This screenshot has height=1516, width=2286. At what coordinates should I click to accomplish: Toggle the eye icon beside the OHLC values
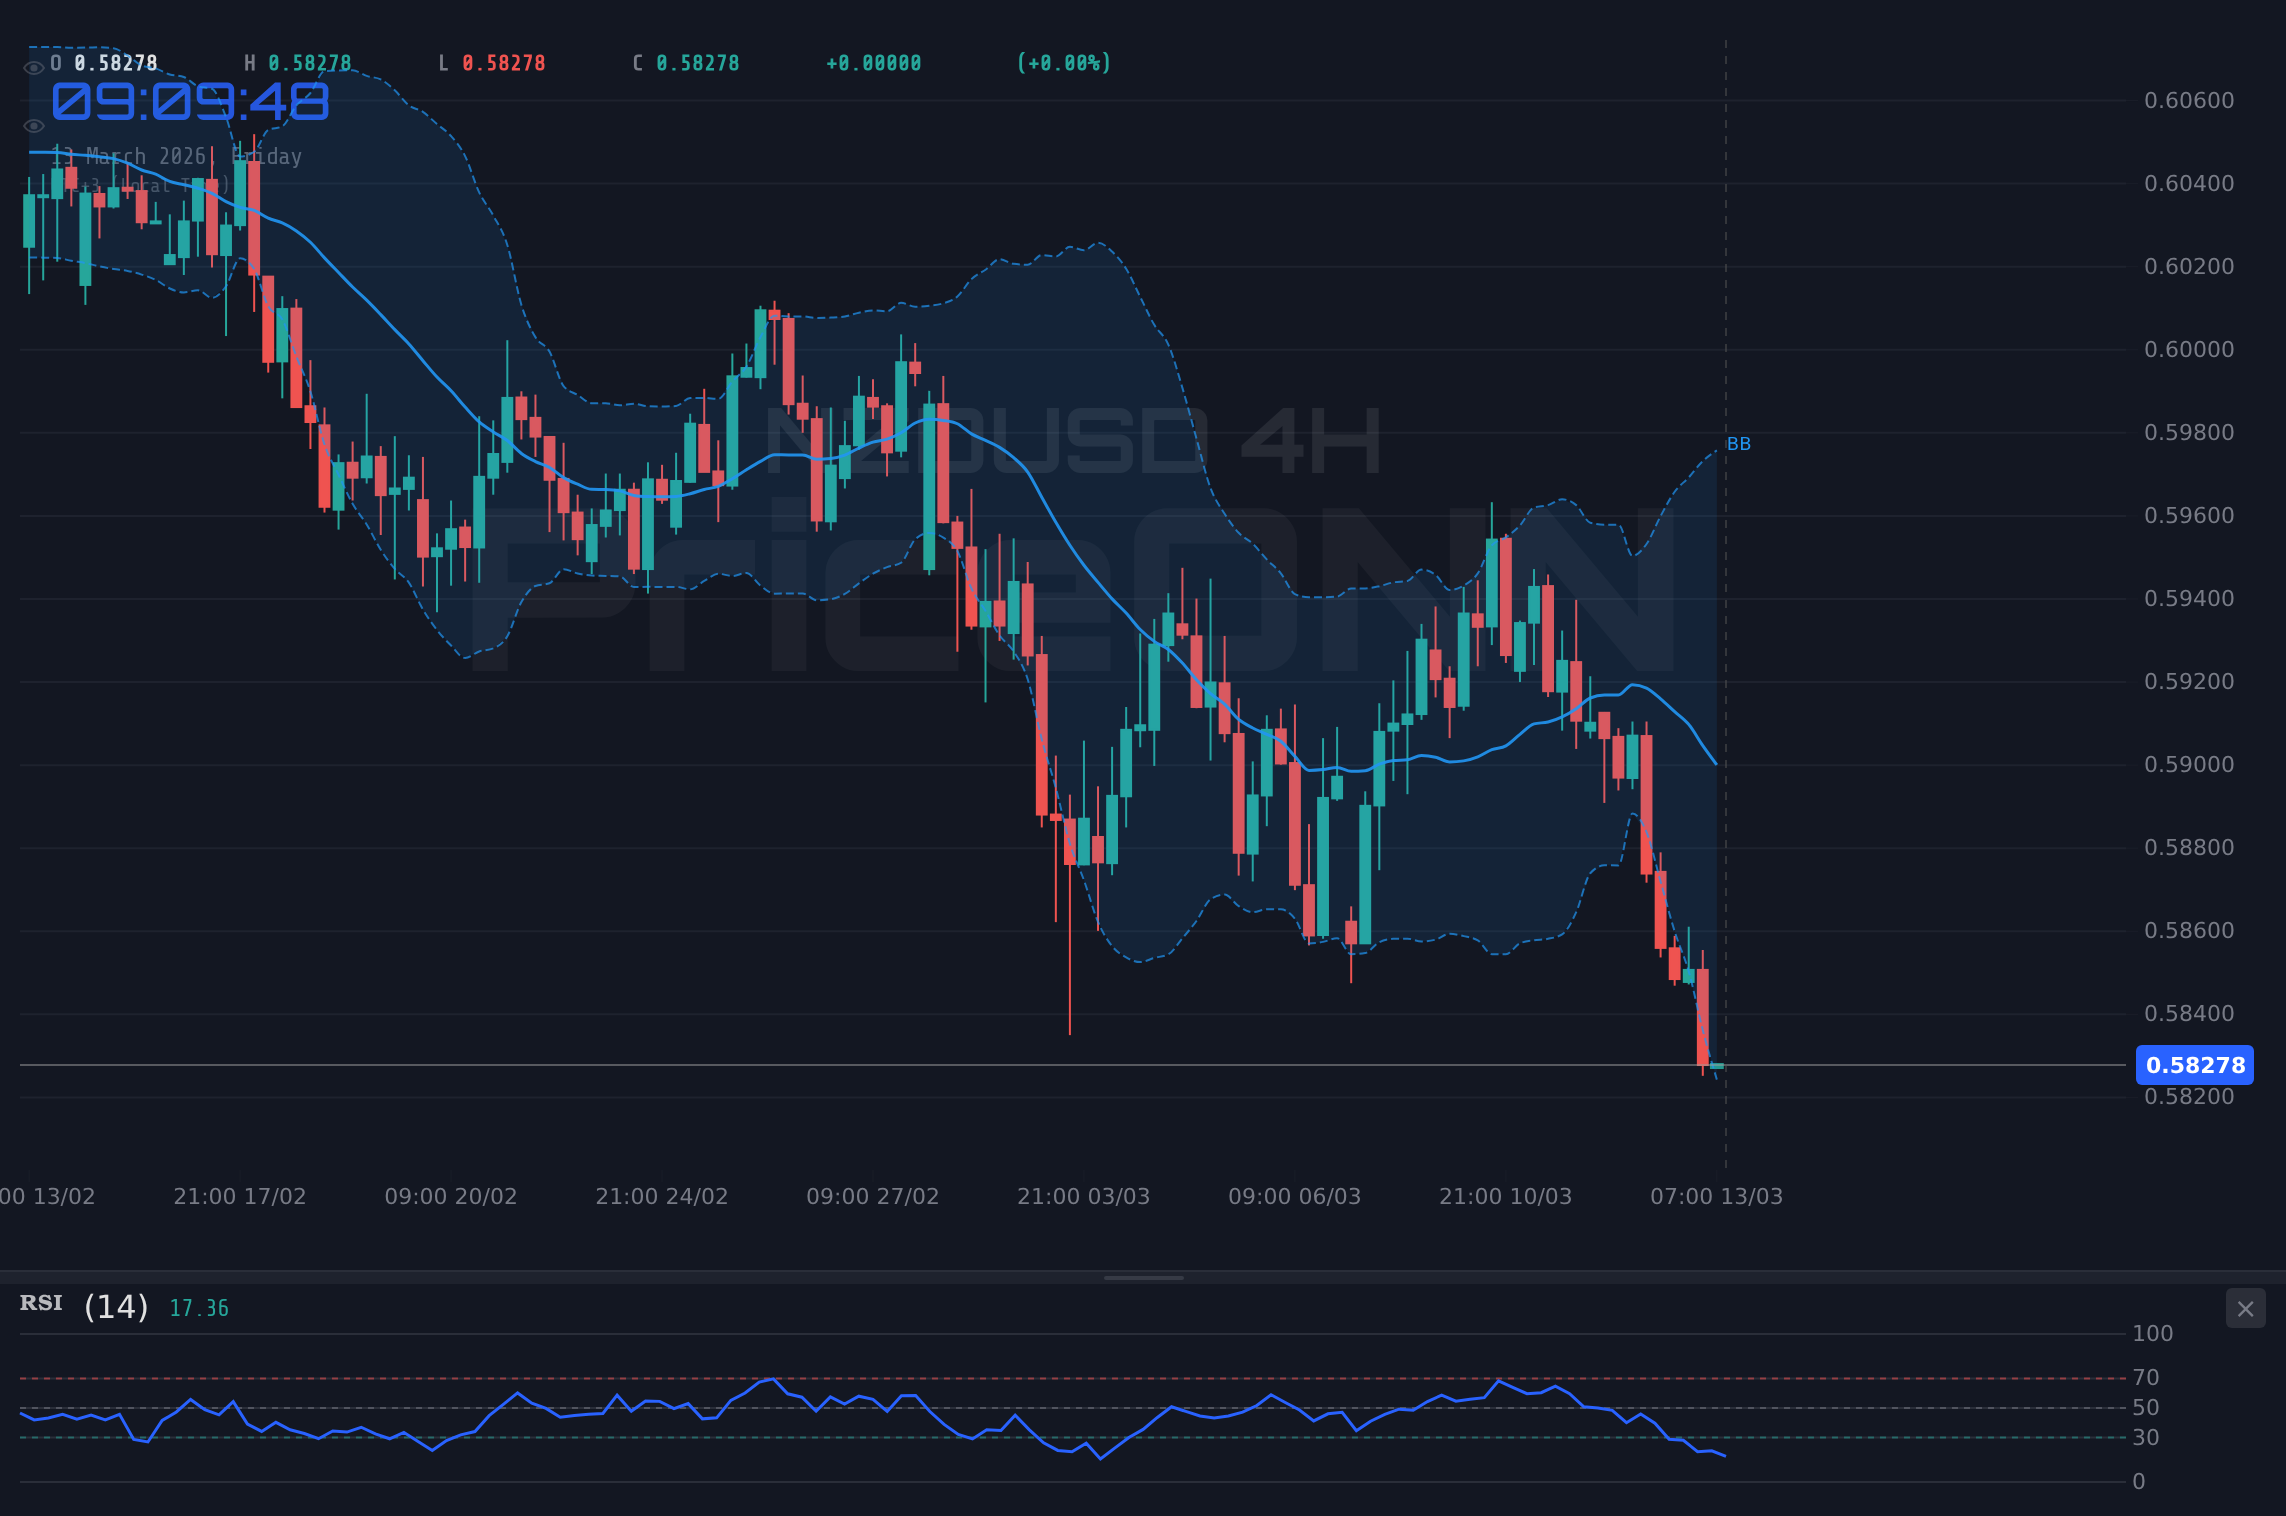tap(33, 68)
